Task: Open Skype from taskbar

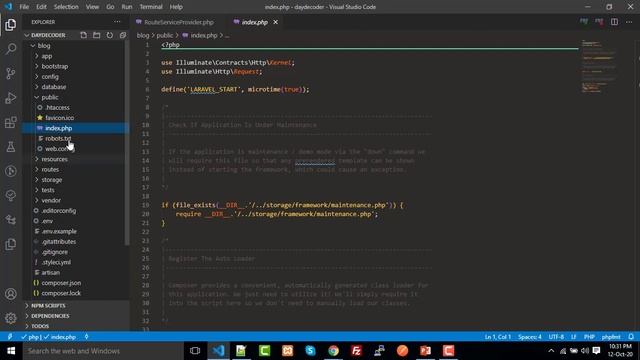Action: (310, 351)
